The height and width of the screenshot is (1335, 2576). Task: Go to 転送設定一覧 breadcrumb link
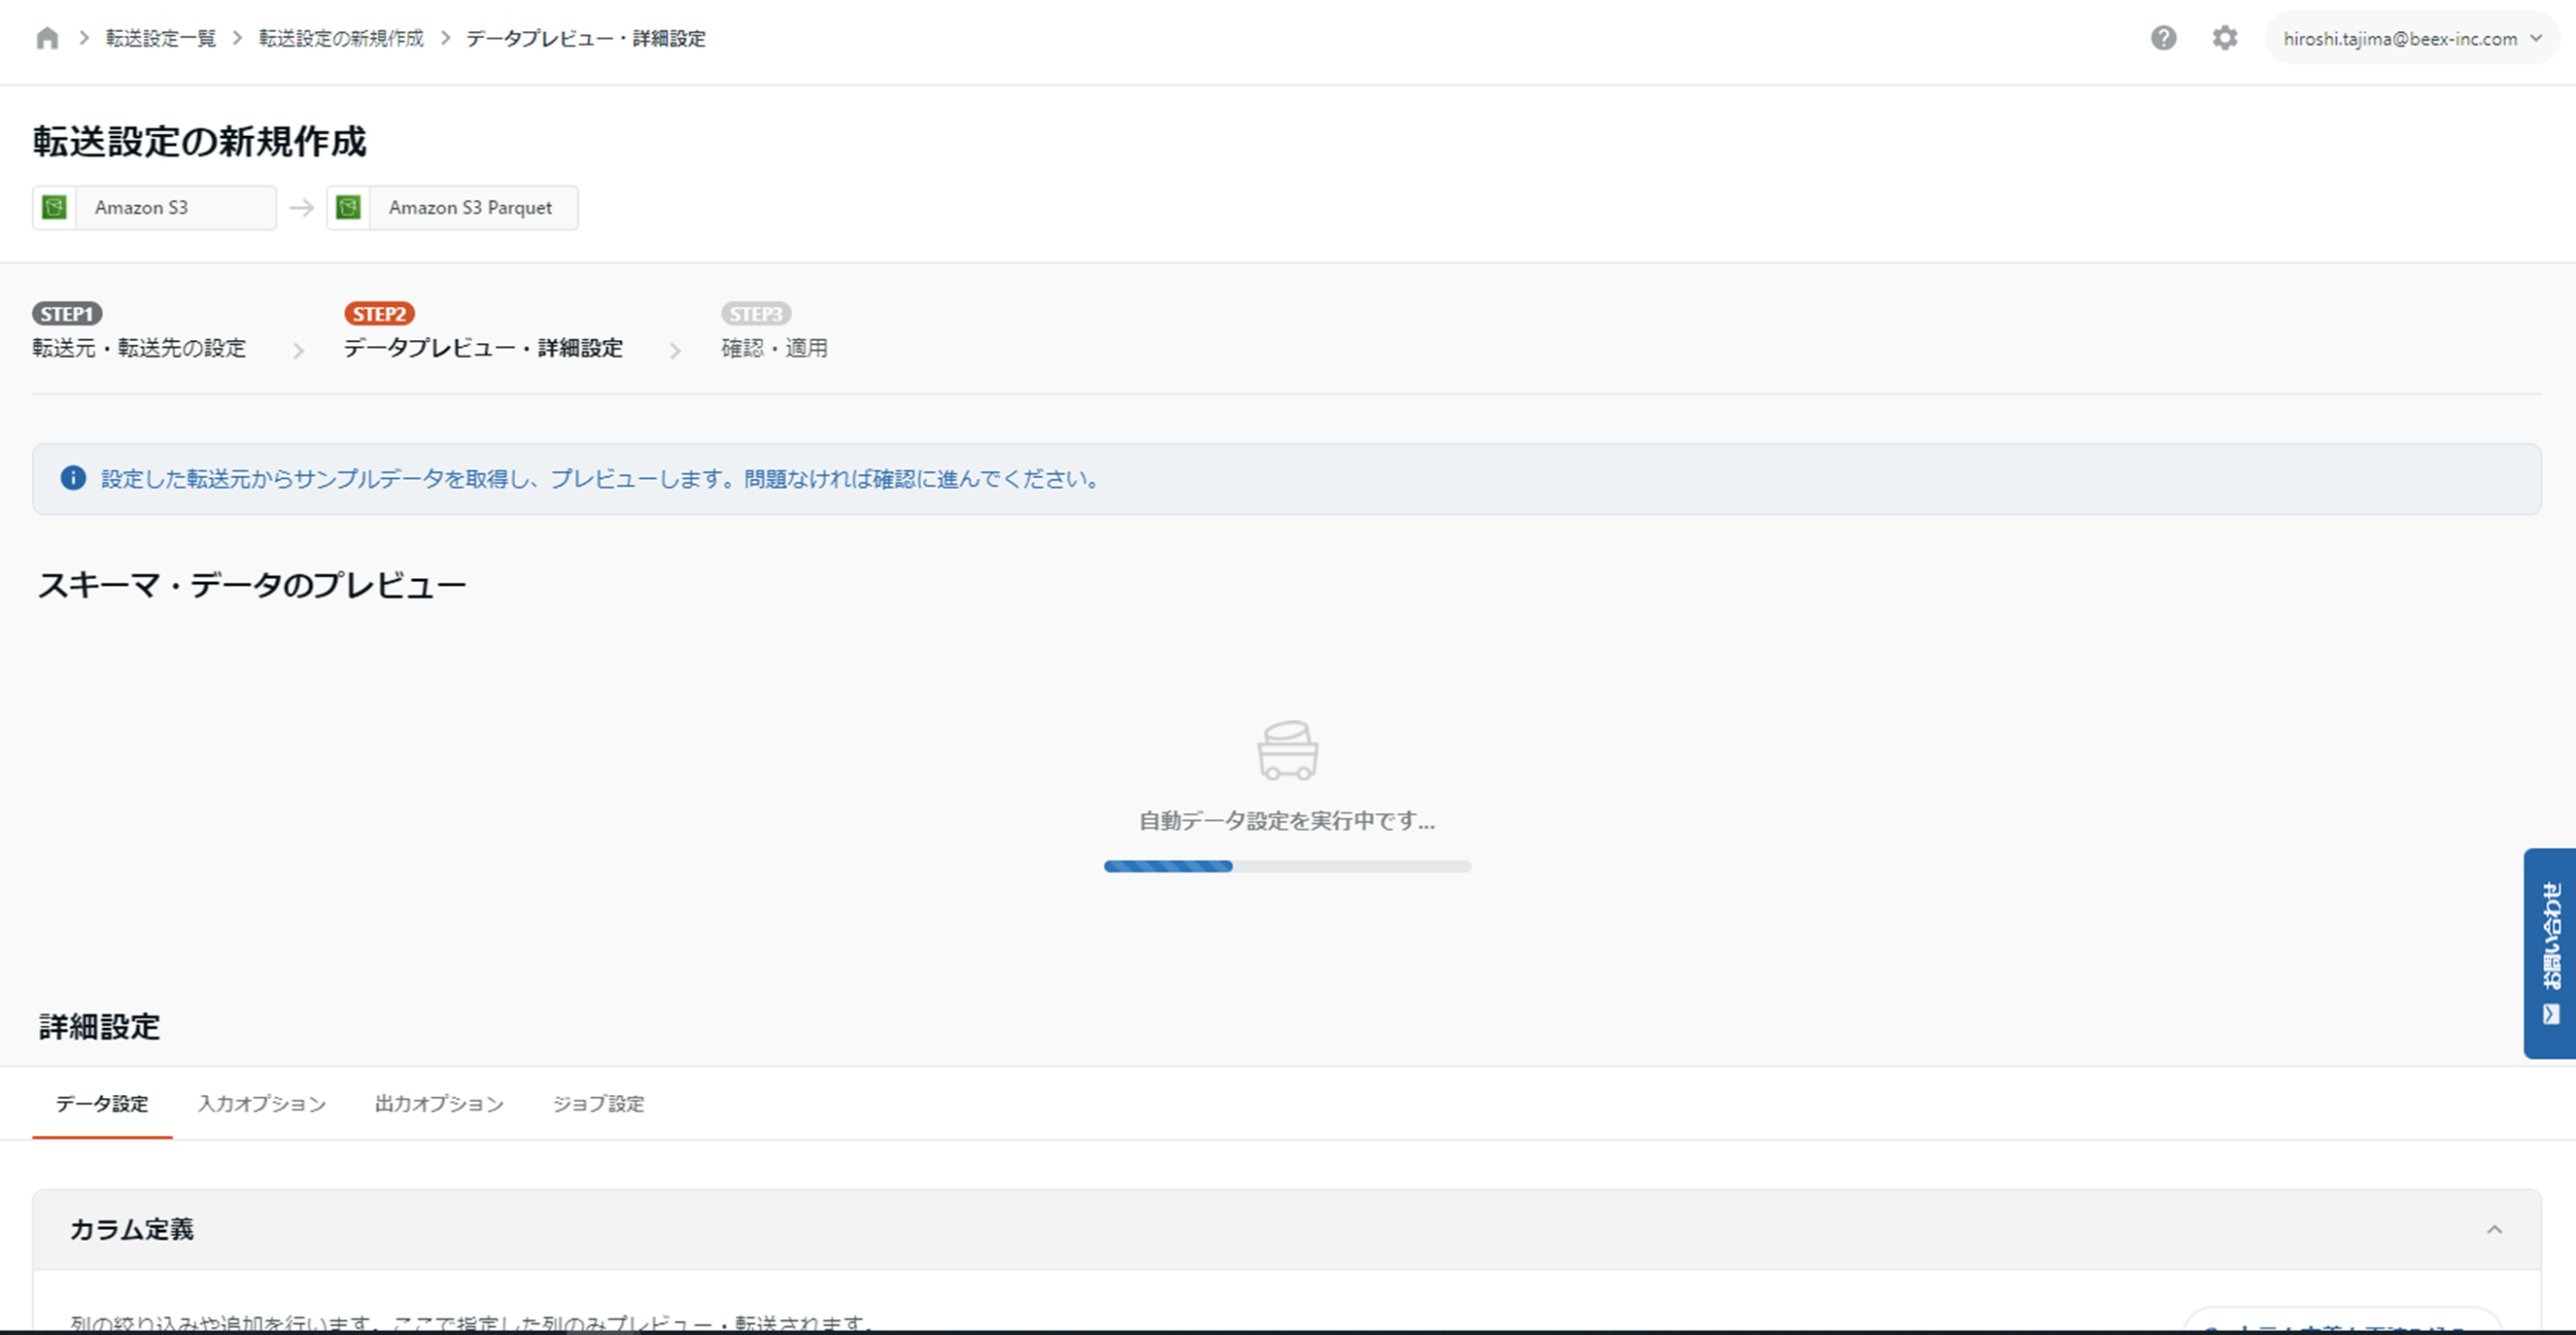[x=161, y=38]
